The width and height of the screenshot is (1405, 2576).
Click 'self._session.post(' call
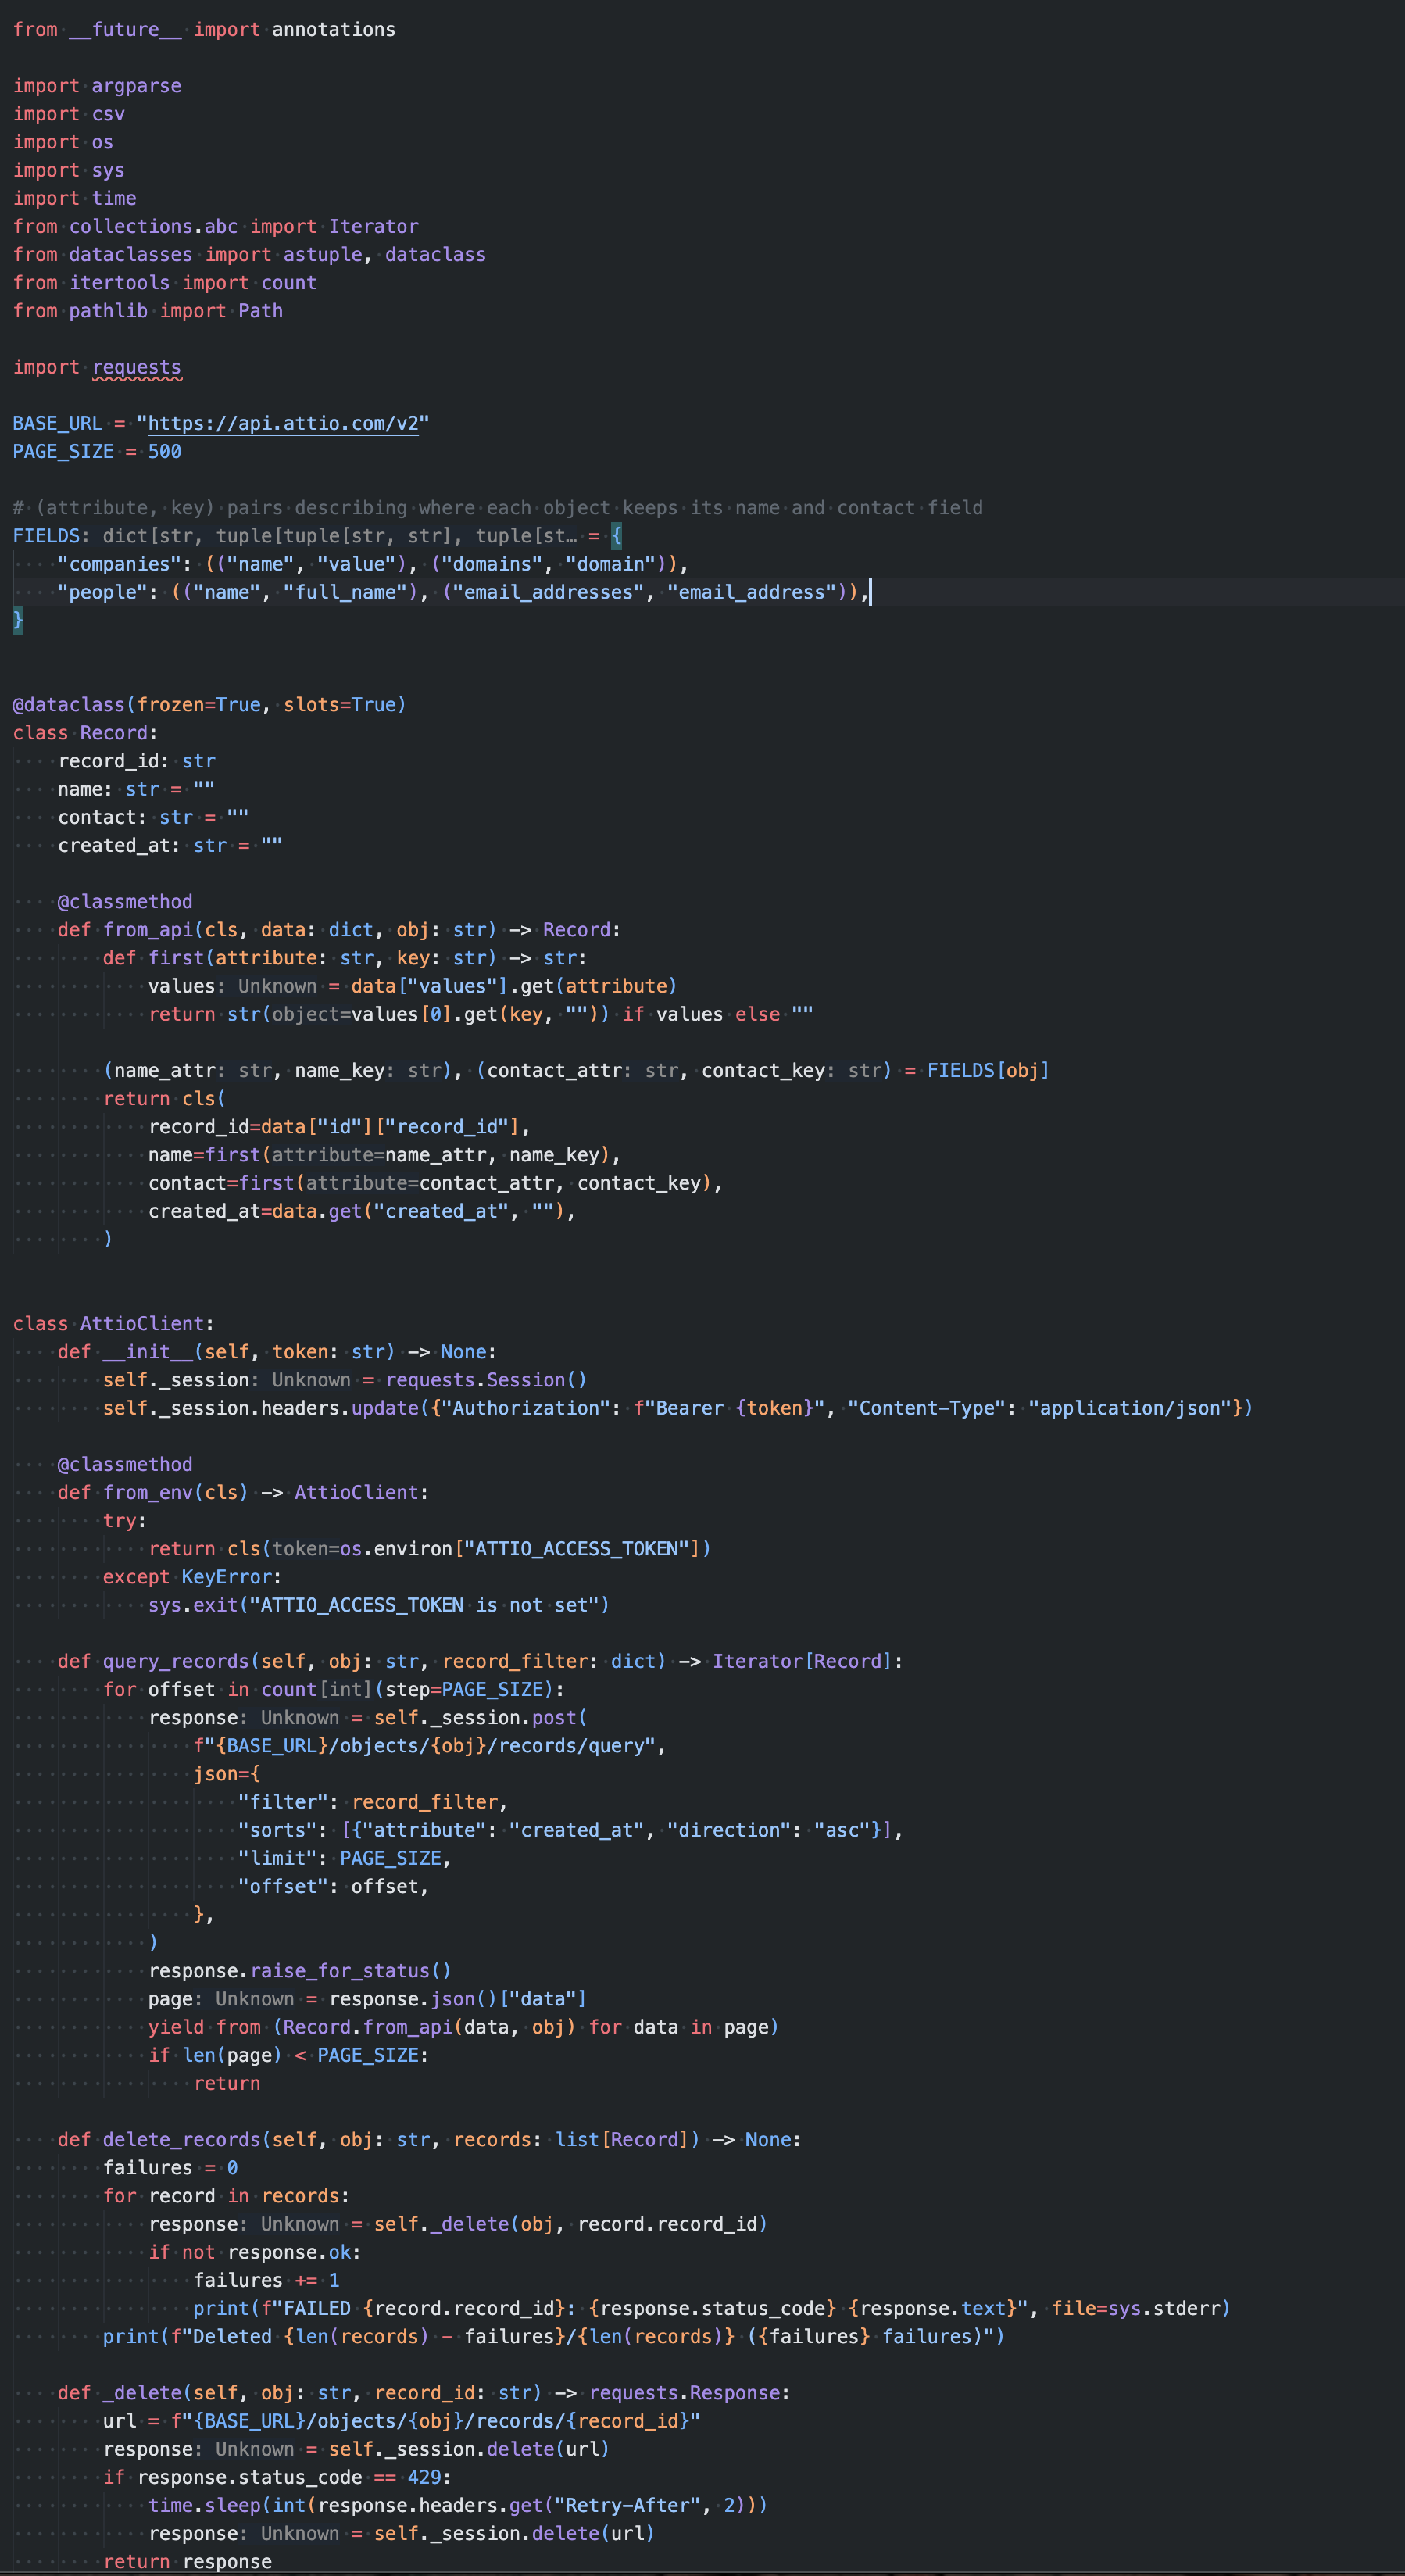pyautogui.click(x=480, y=1716)
